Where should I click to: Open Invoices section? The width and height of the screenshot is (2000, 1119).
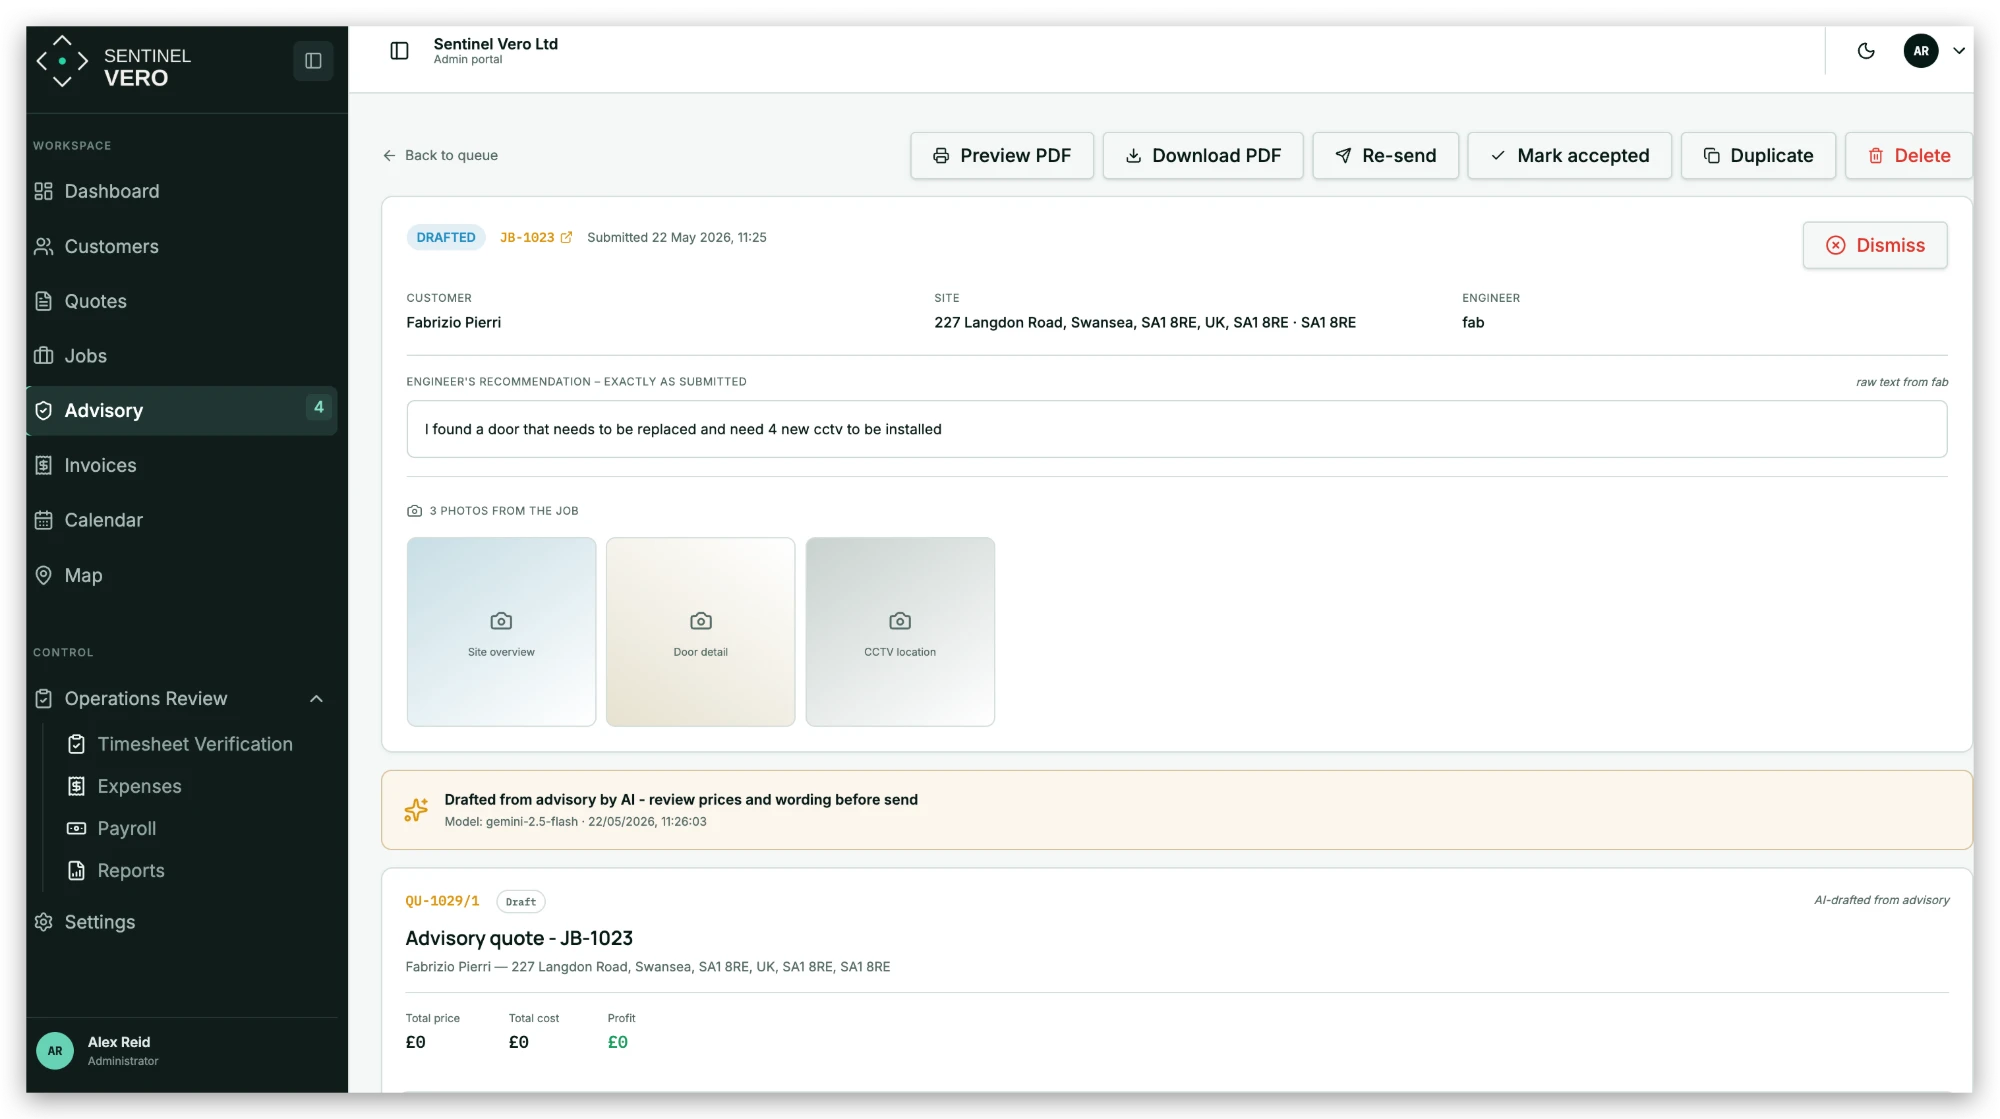[182, 465]
